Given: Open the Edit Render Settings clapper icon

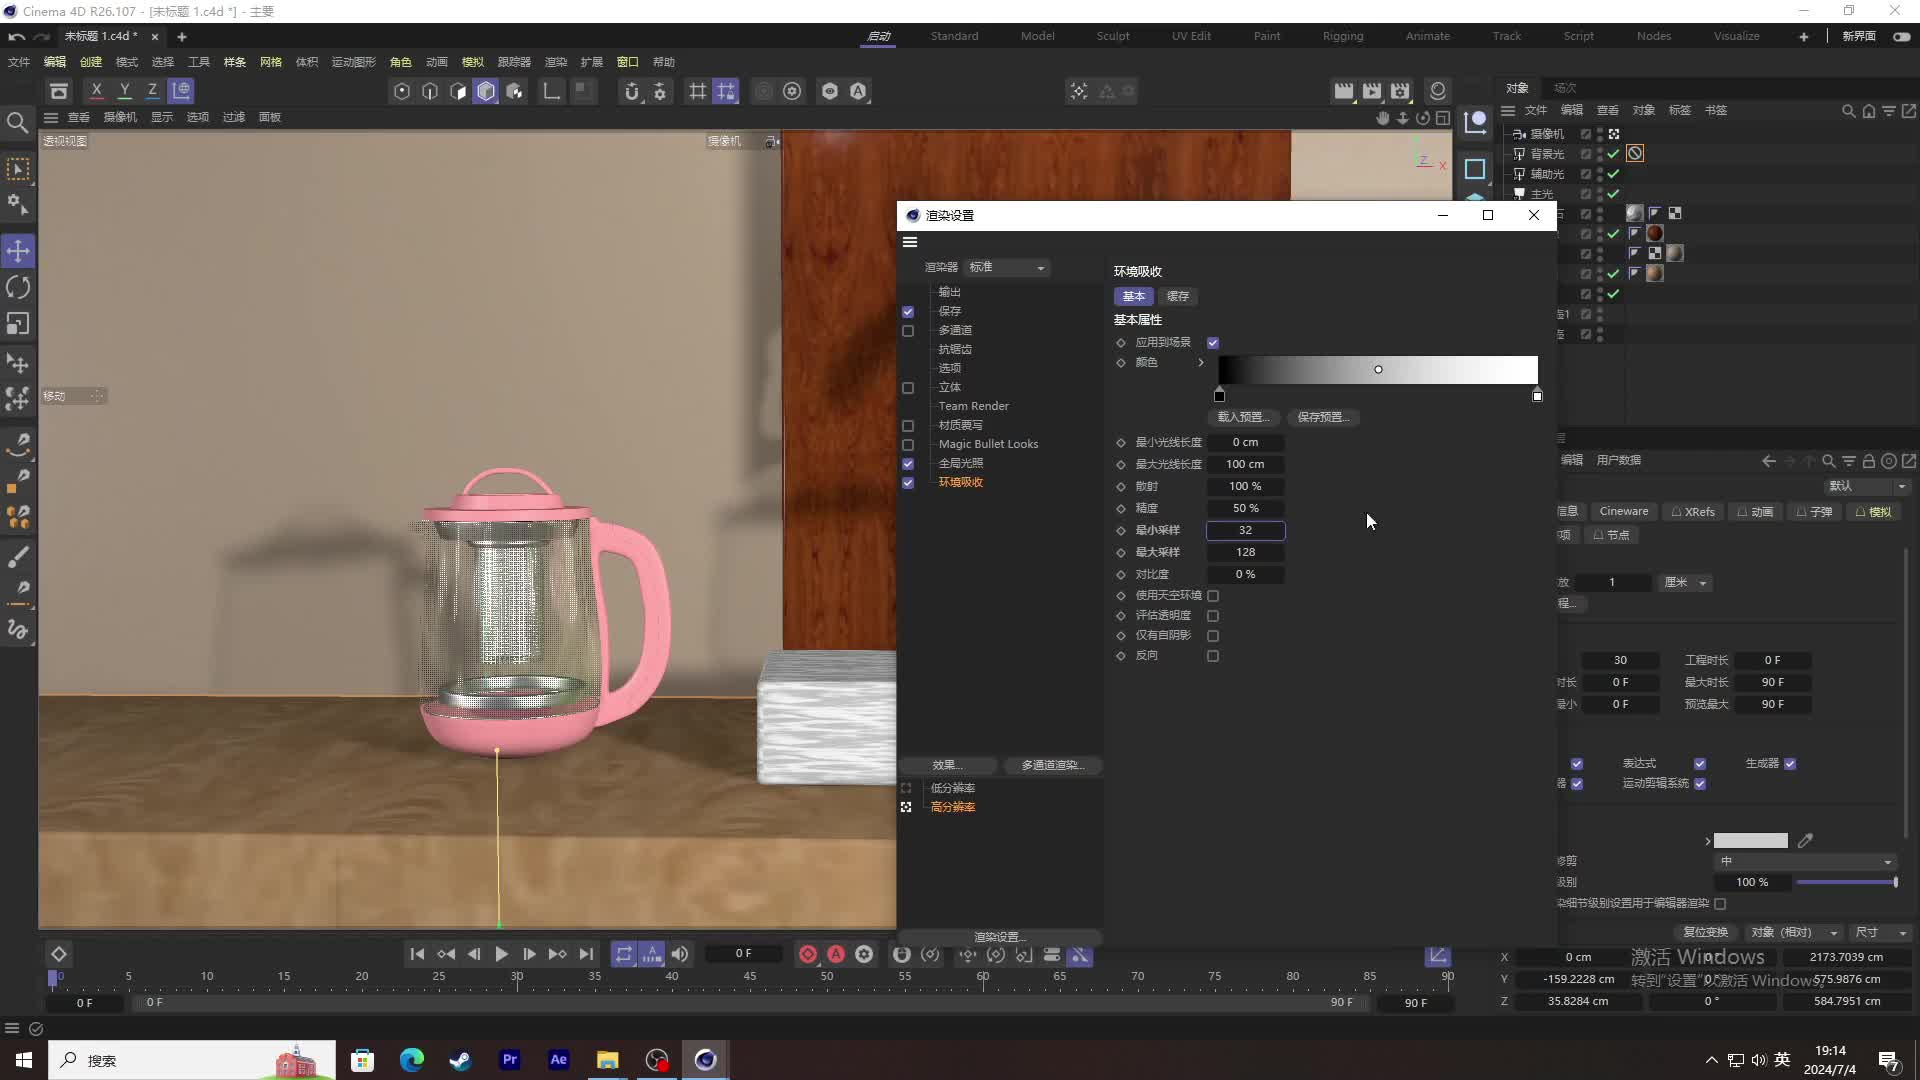Looking at the screenshot, I should (1400, 91).
